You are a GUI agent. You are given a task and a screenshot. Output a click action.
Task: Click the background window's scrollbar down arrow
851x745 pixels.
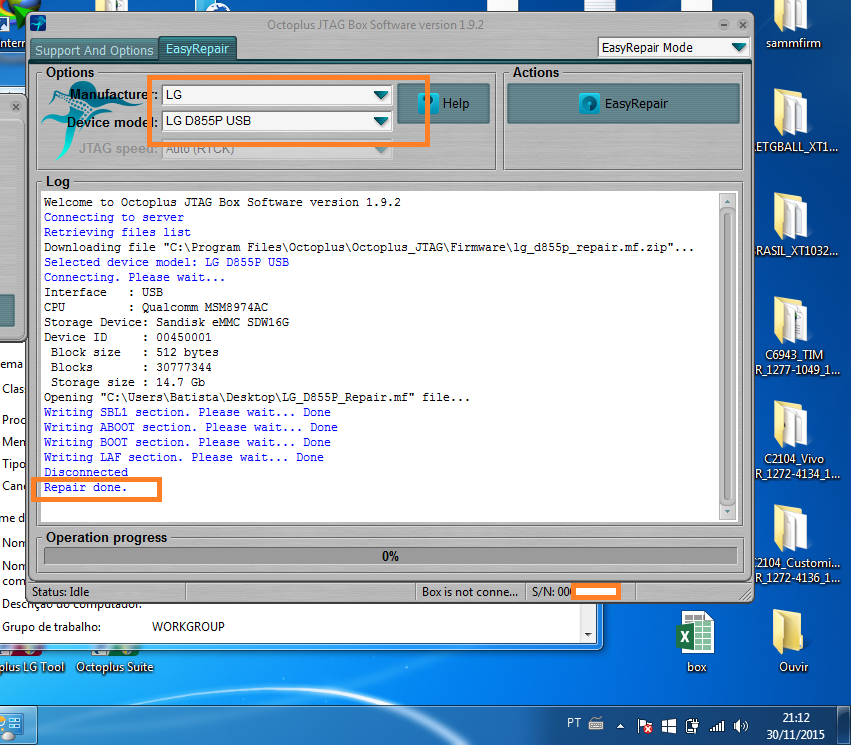[588, 634]
